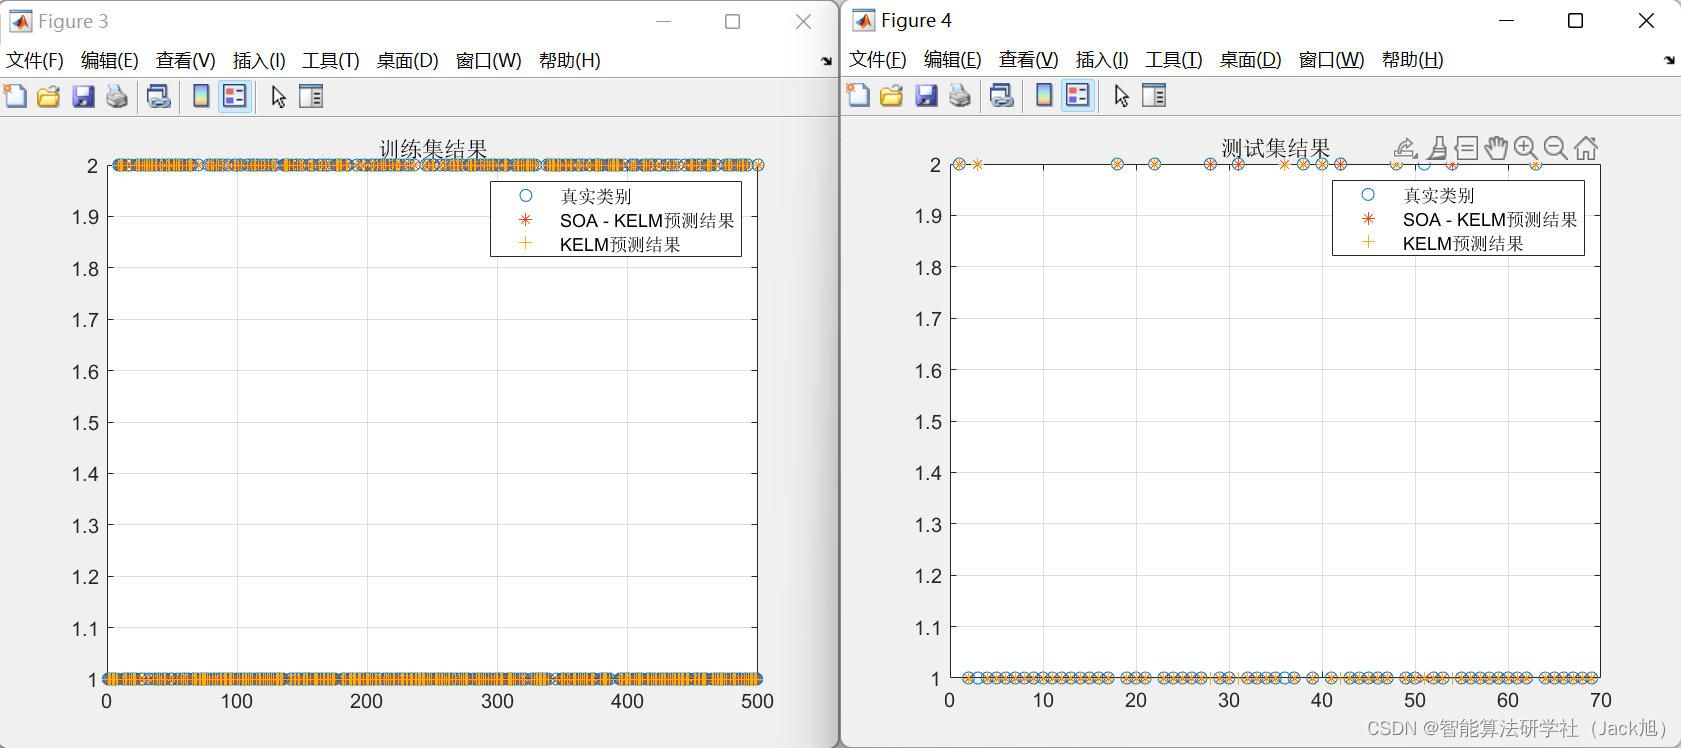Click x-axis tick label 300 in Figure 3
1681x748 pixels.
coord(497,701)
